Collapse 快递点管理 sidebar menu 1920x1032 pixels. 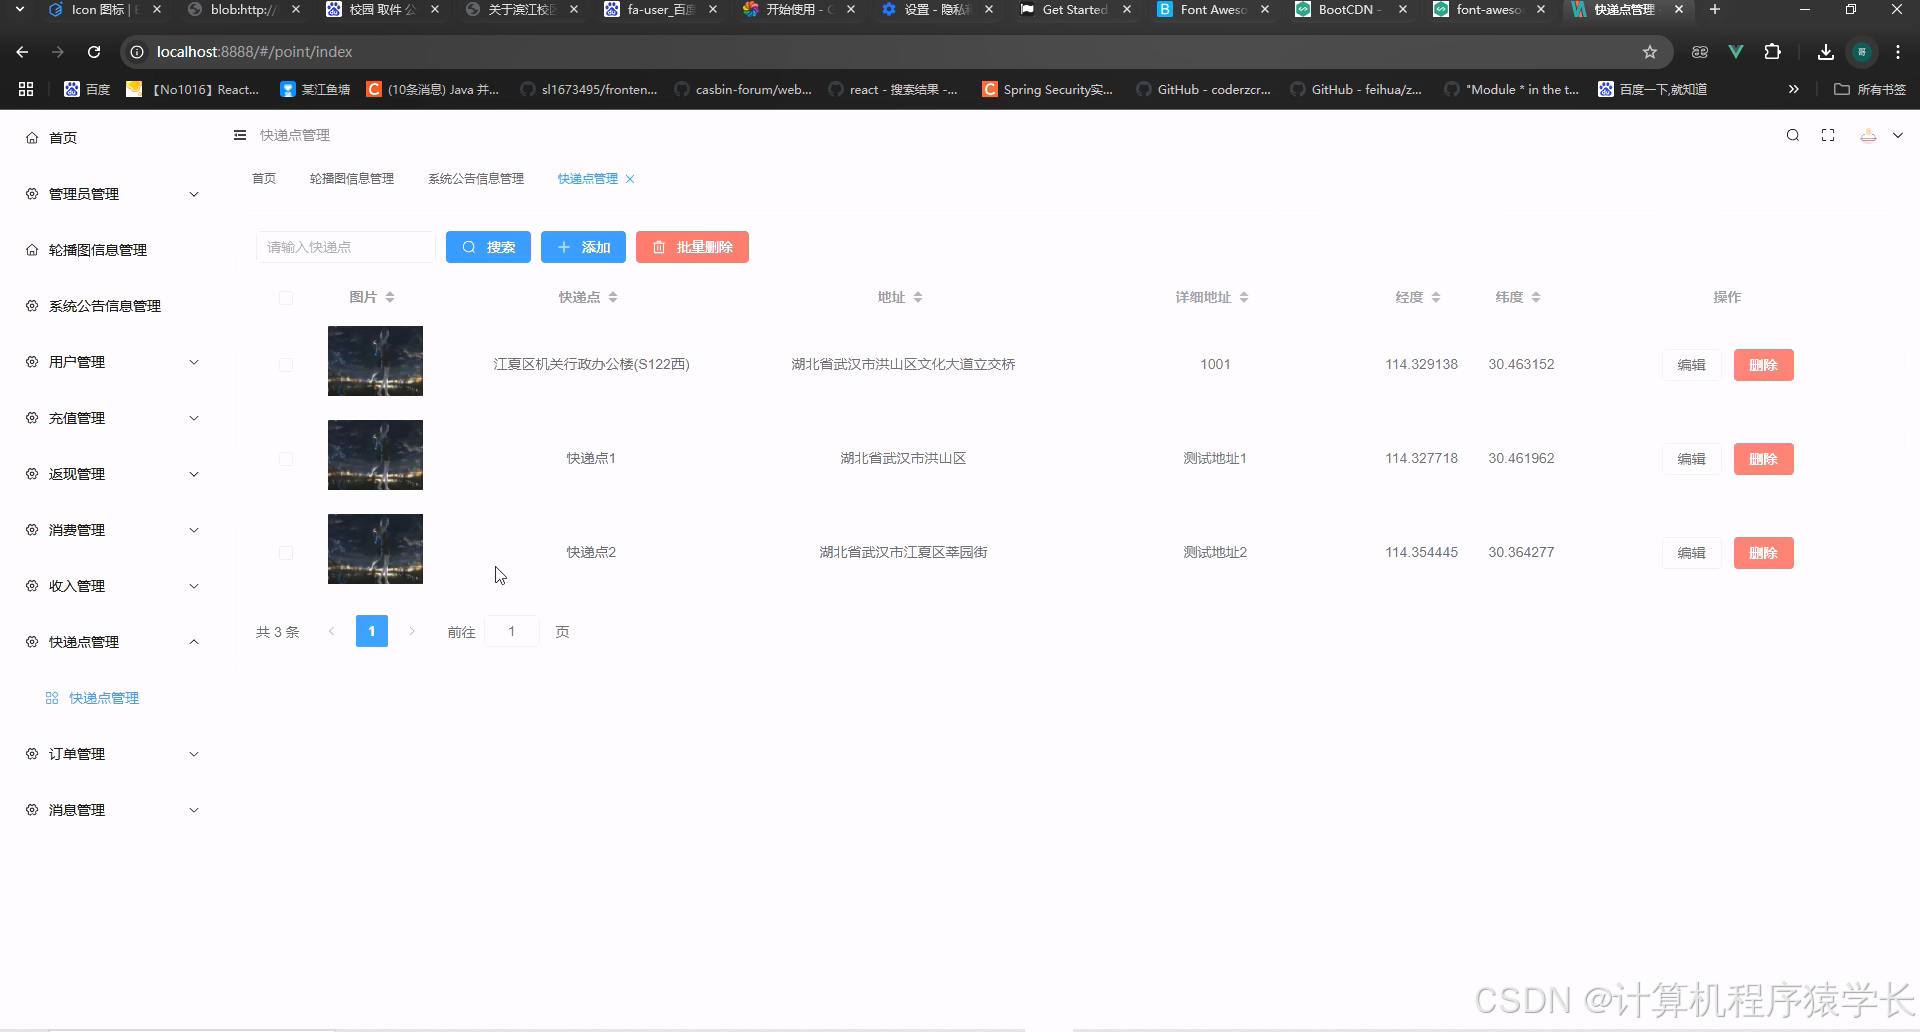110,642
